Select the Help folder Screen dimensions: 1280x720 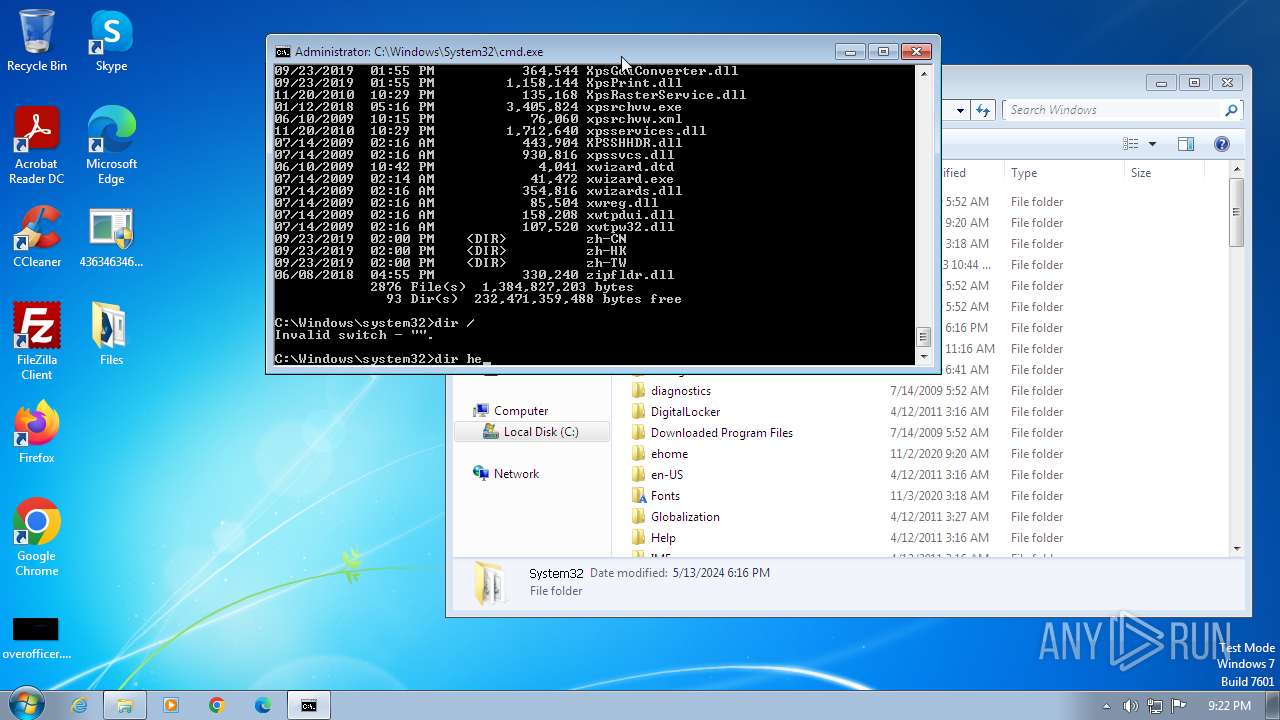[663, 538]
